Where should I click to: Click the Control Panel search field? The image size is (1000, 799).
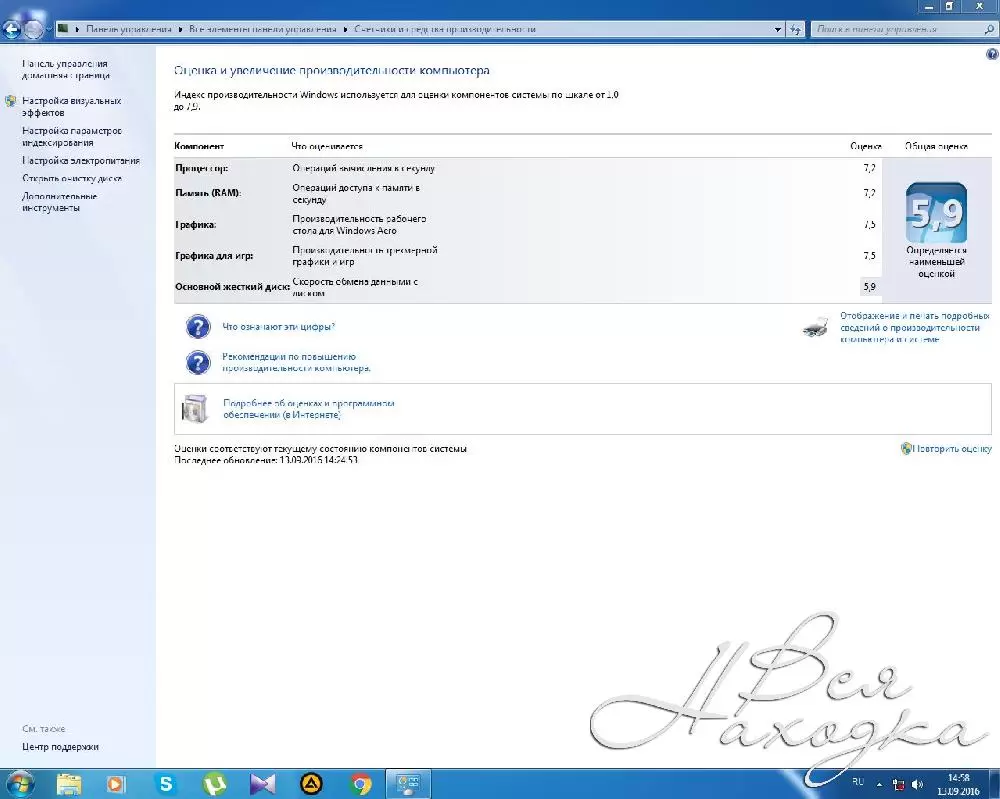(x=900, y=29)
